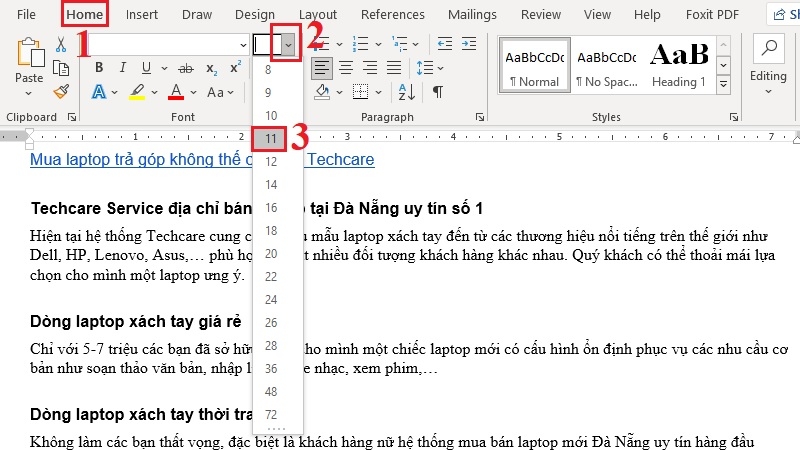This screenshot has height=450, width=800.
Task: Open the Review tab
Action: (x=541, y=14)
